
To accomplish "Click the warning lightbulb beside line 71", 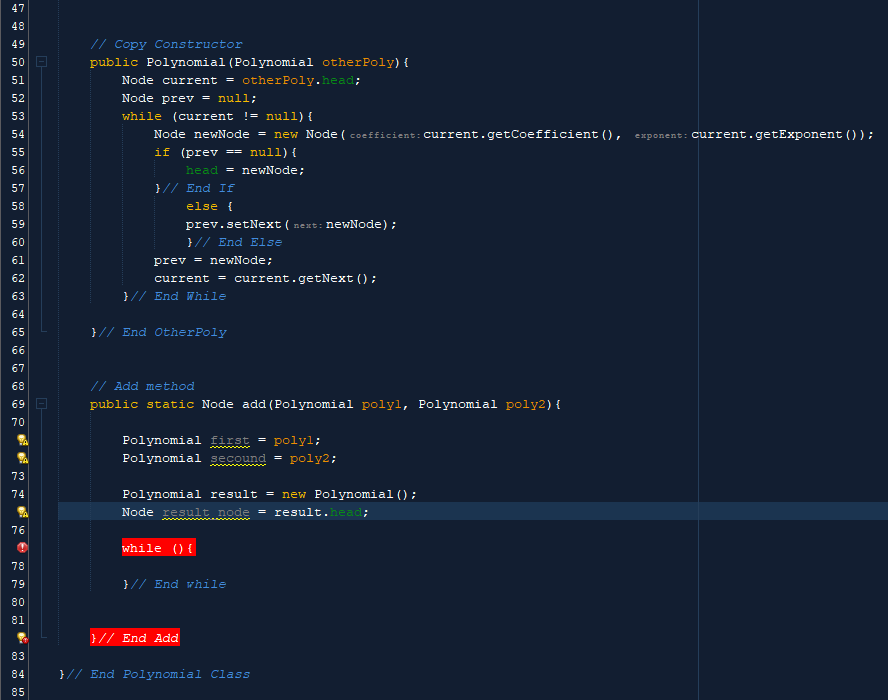I will (x=22, y=440).
